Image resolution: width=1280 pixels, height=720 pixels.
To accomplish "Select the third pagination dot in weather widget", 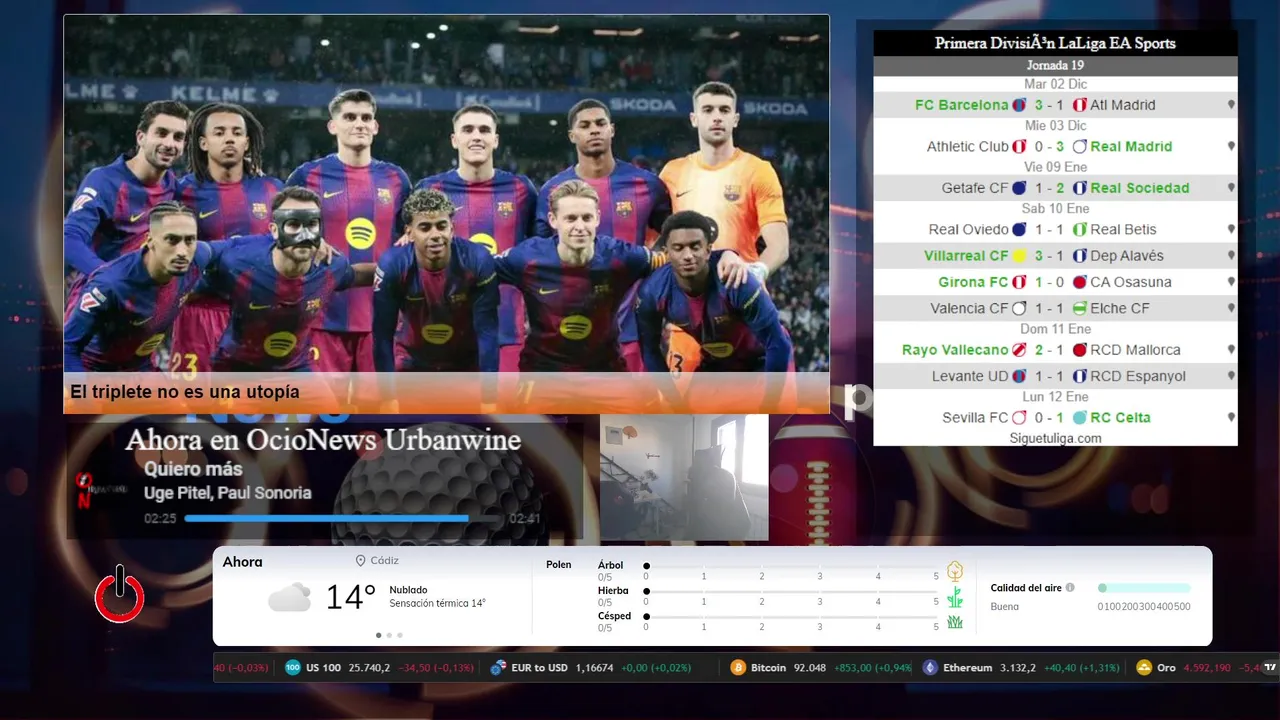I will [400, 635].
